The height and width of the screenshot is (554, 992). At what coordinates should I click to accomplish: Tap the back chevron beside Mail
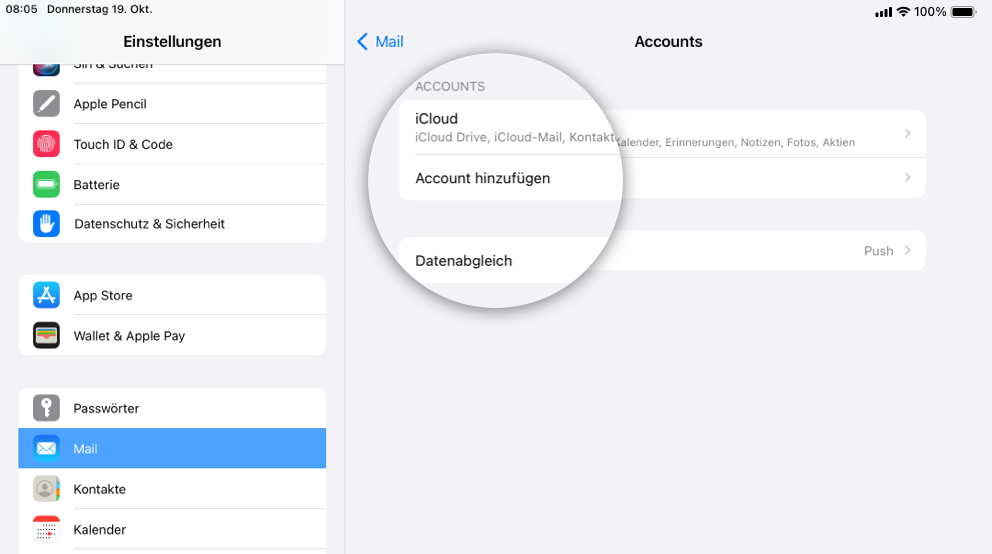click(363, 42)
